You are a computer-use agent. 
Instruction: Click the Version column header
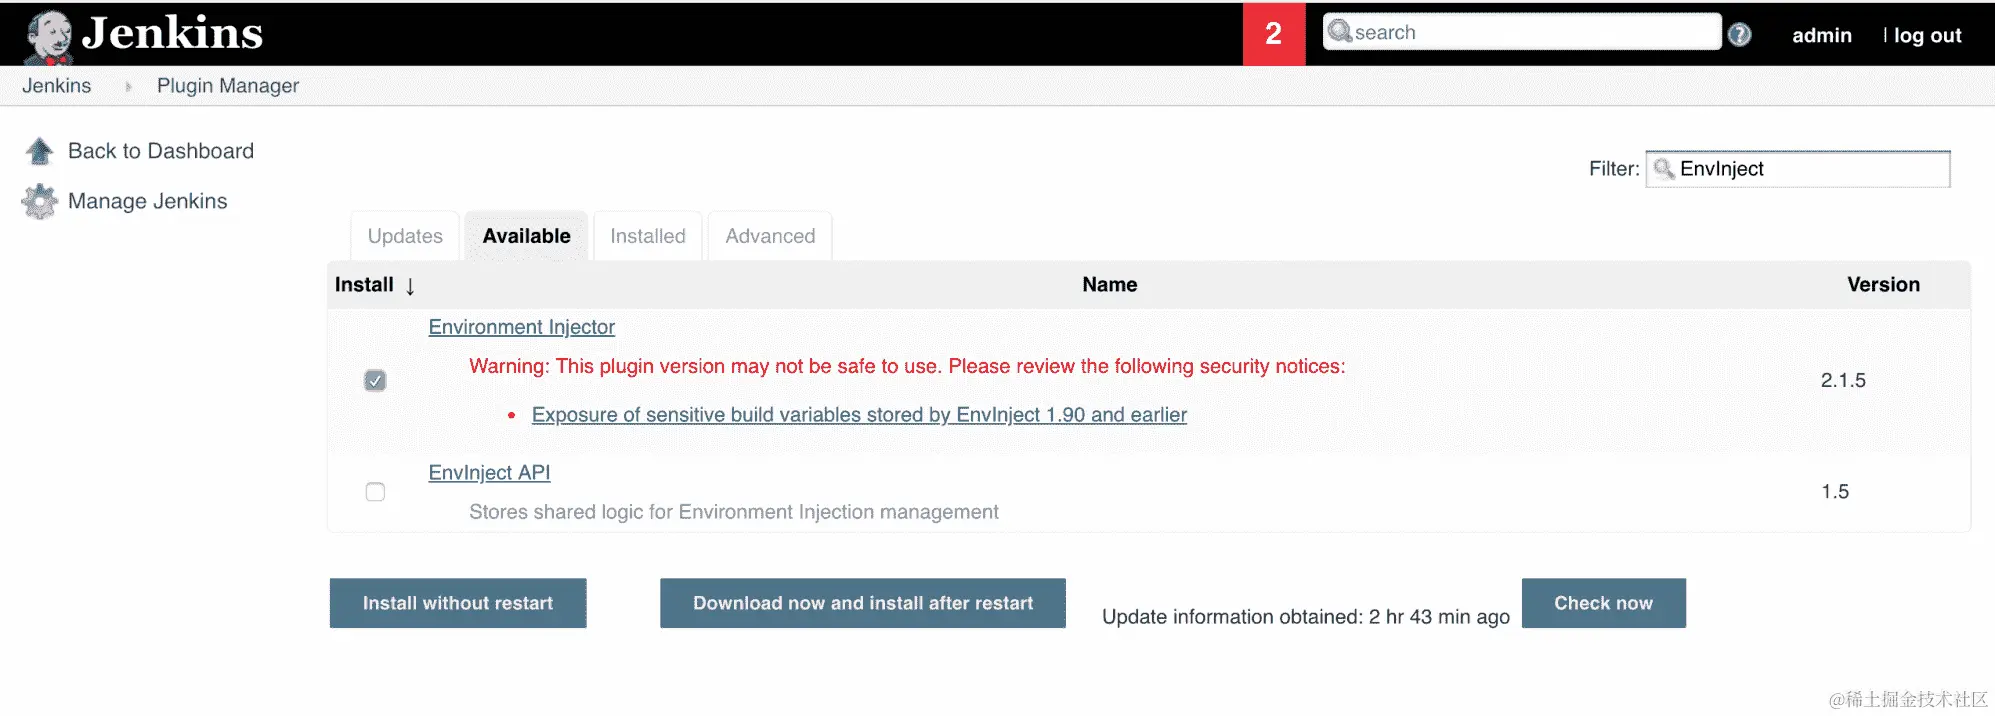click(x=1883, y=285)
